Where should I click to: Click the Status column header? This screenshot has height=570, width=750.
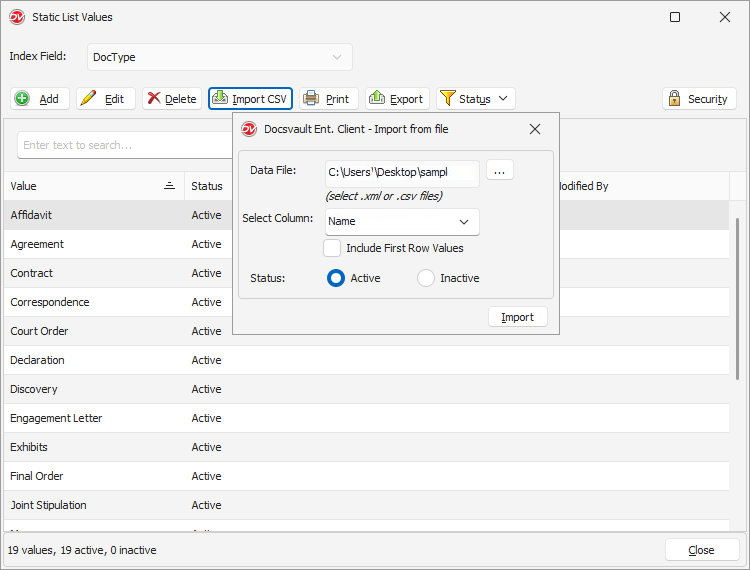click(208, 186)
